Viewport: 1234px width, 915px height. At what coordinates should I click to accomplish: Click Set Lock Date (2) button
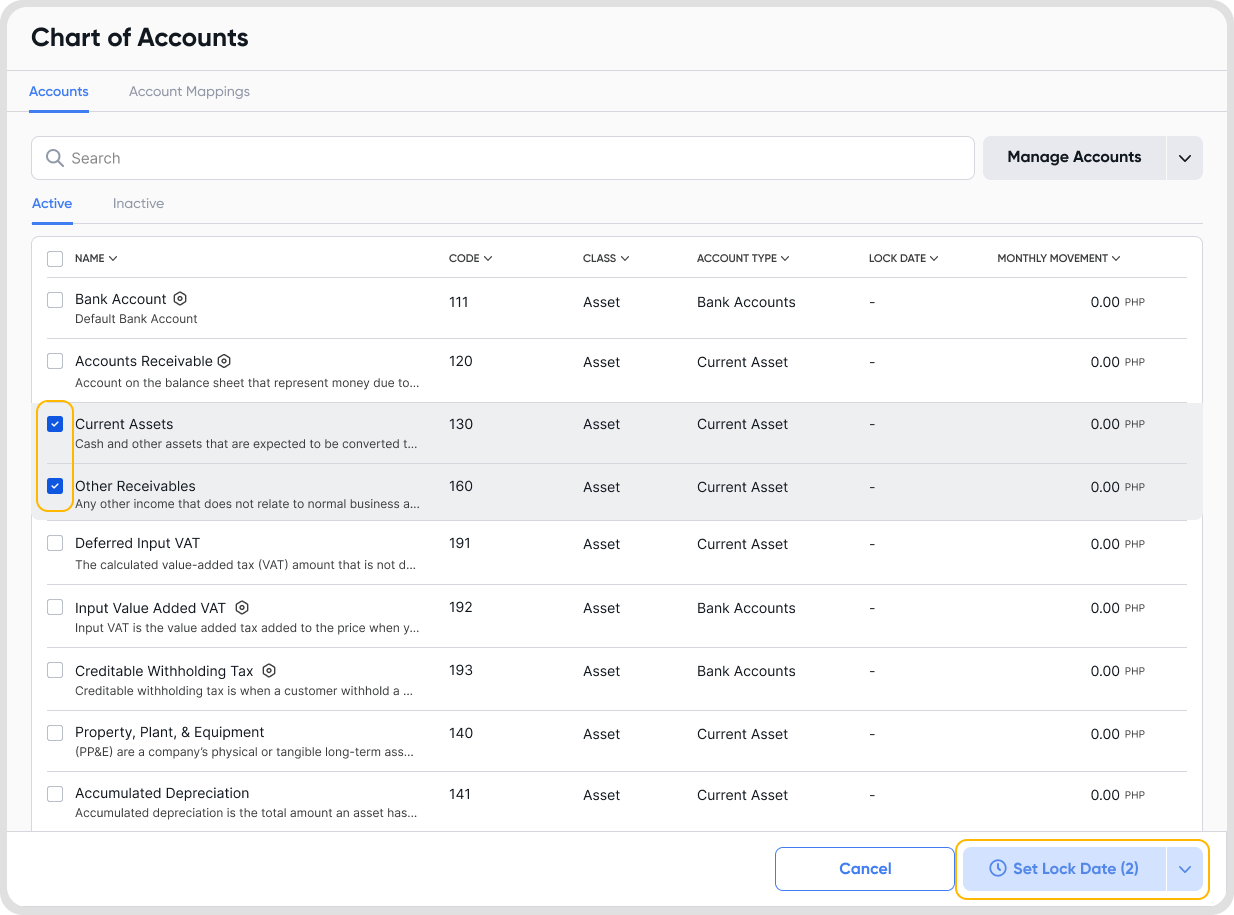tap(1064, 869)
